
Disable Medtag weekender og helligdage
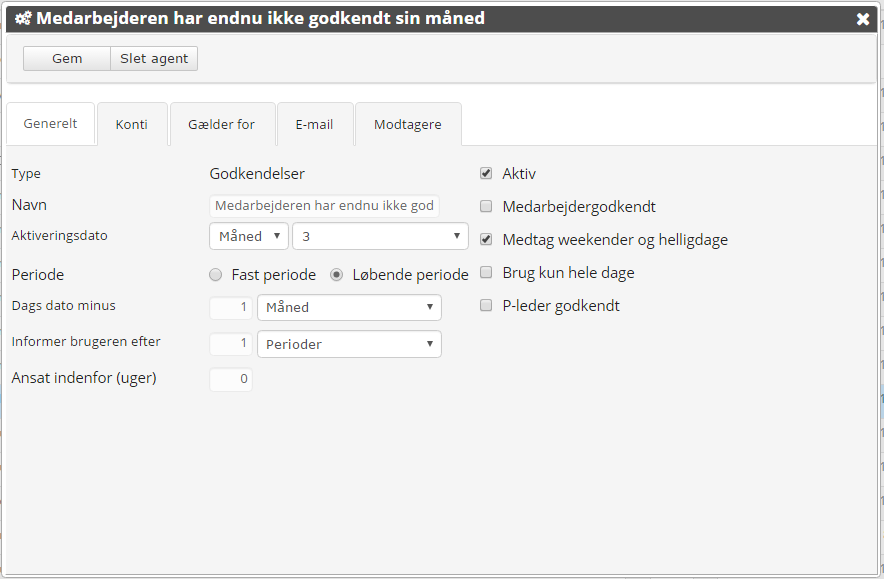[486, 239]
